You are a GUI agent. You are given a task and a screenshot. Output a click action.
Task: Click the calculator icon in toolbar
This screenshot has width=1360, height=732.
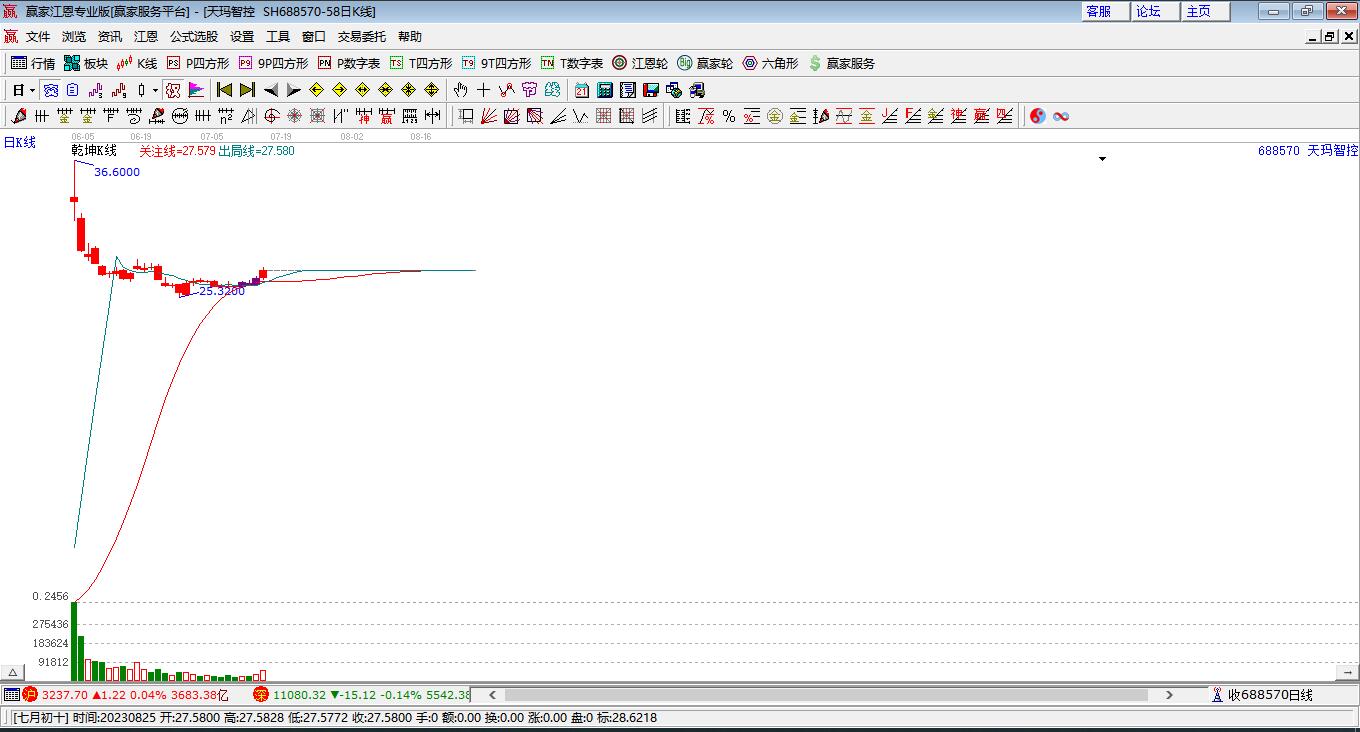click(604, 90)
